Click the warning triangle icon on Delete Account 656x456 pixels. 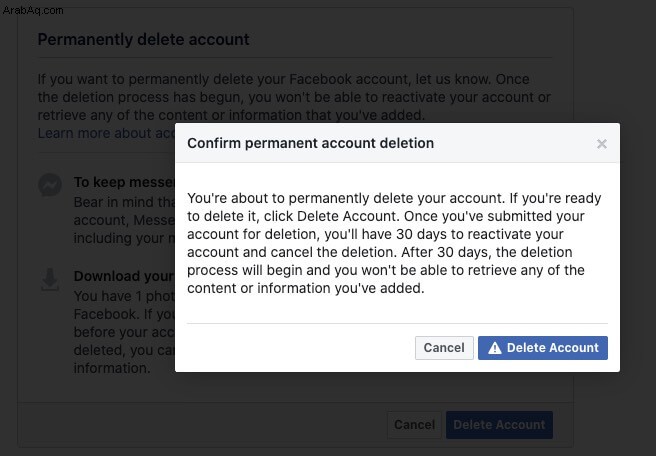(495, 348)
